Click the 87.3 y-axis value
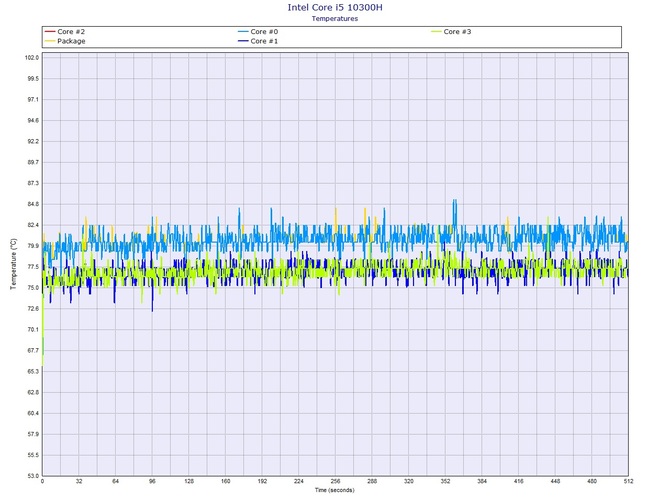The image size is (670, 502). pyautogui.click(x=33, y=183)
